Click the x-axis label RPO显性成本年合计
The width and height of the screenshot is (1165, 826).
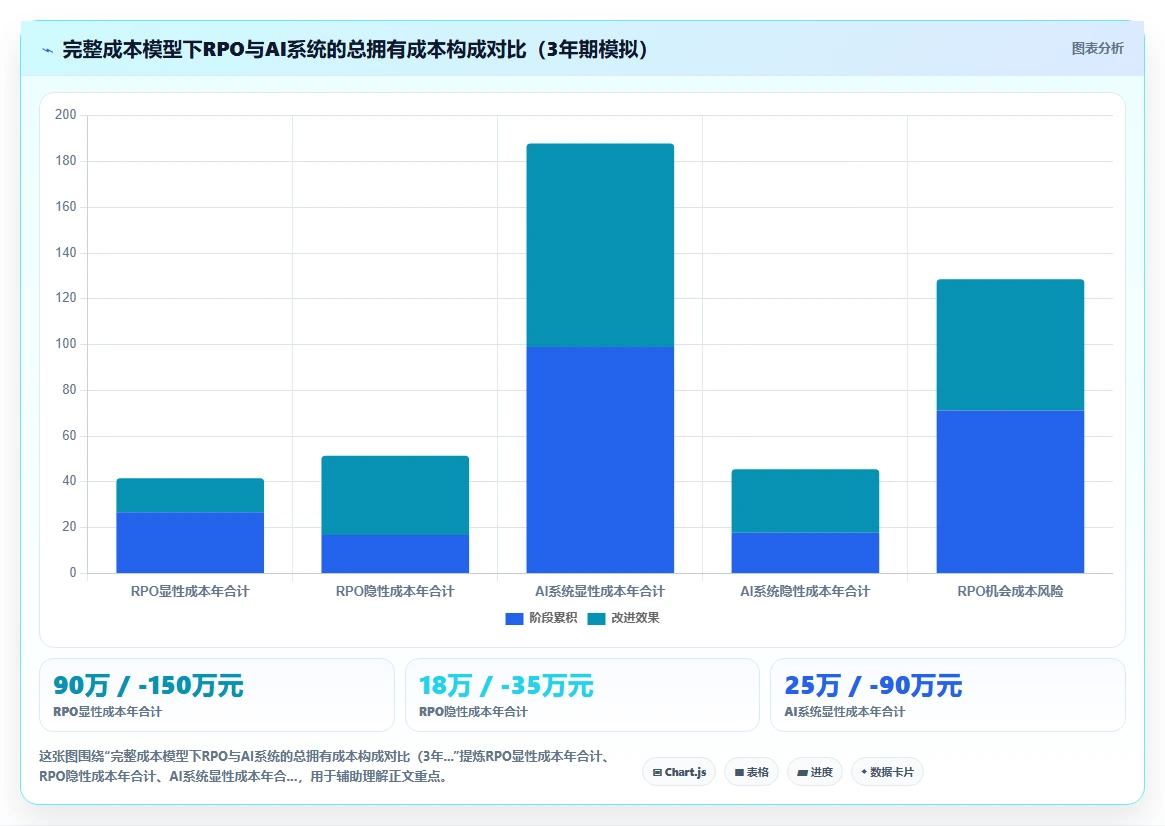pyautogui.click(x=190, y=591)
